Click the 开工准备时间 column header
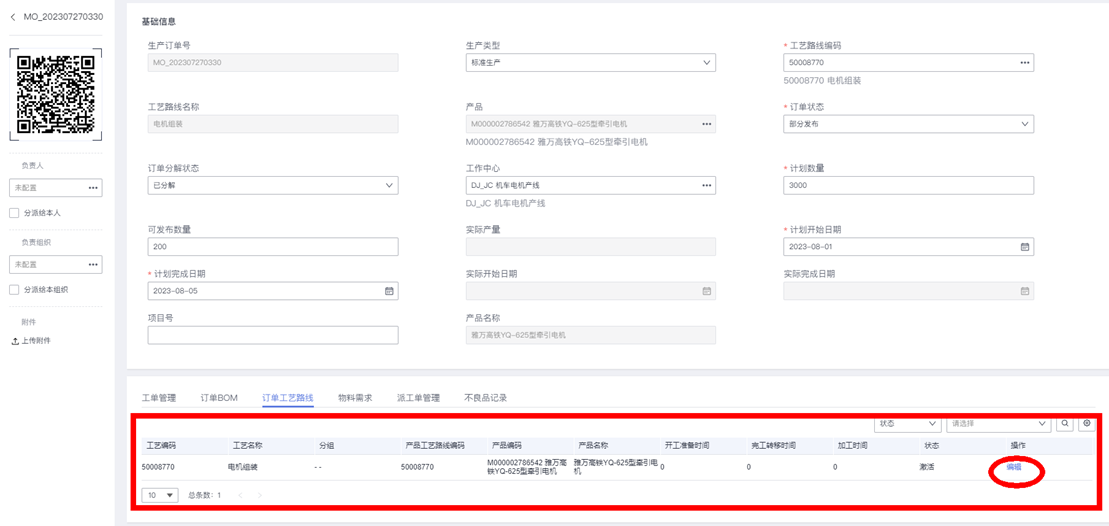Viewport: 1109px width, 526px height. click(x=687, y=446)
